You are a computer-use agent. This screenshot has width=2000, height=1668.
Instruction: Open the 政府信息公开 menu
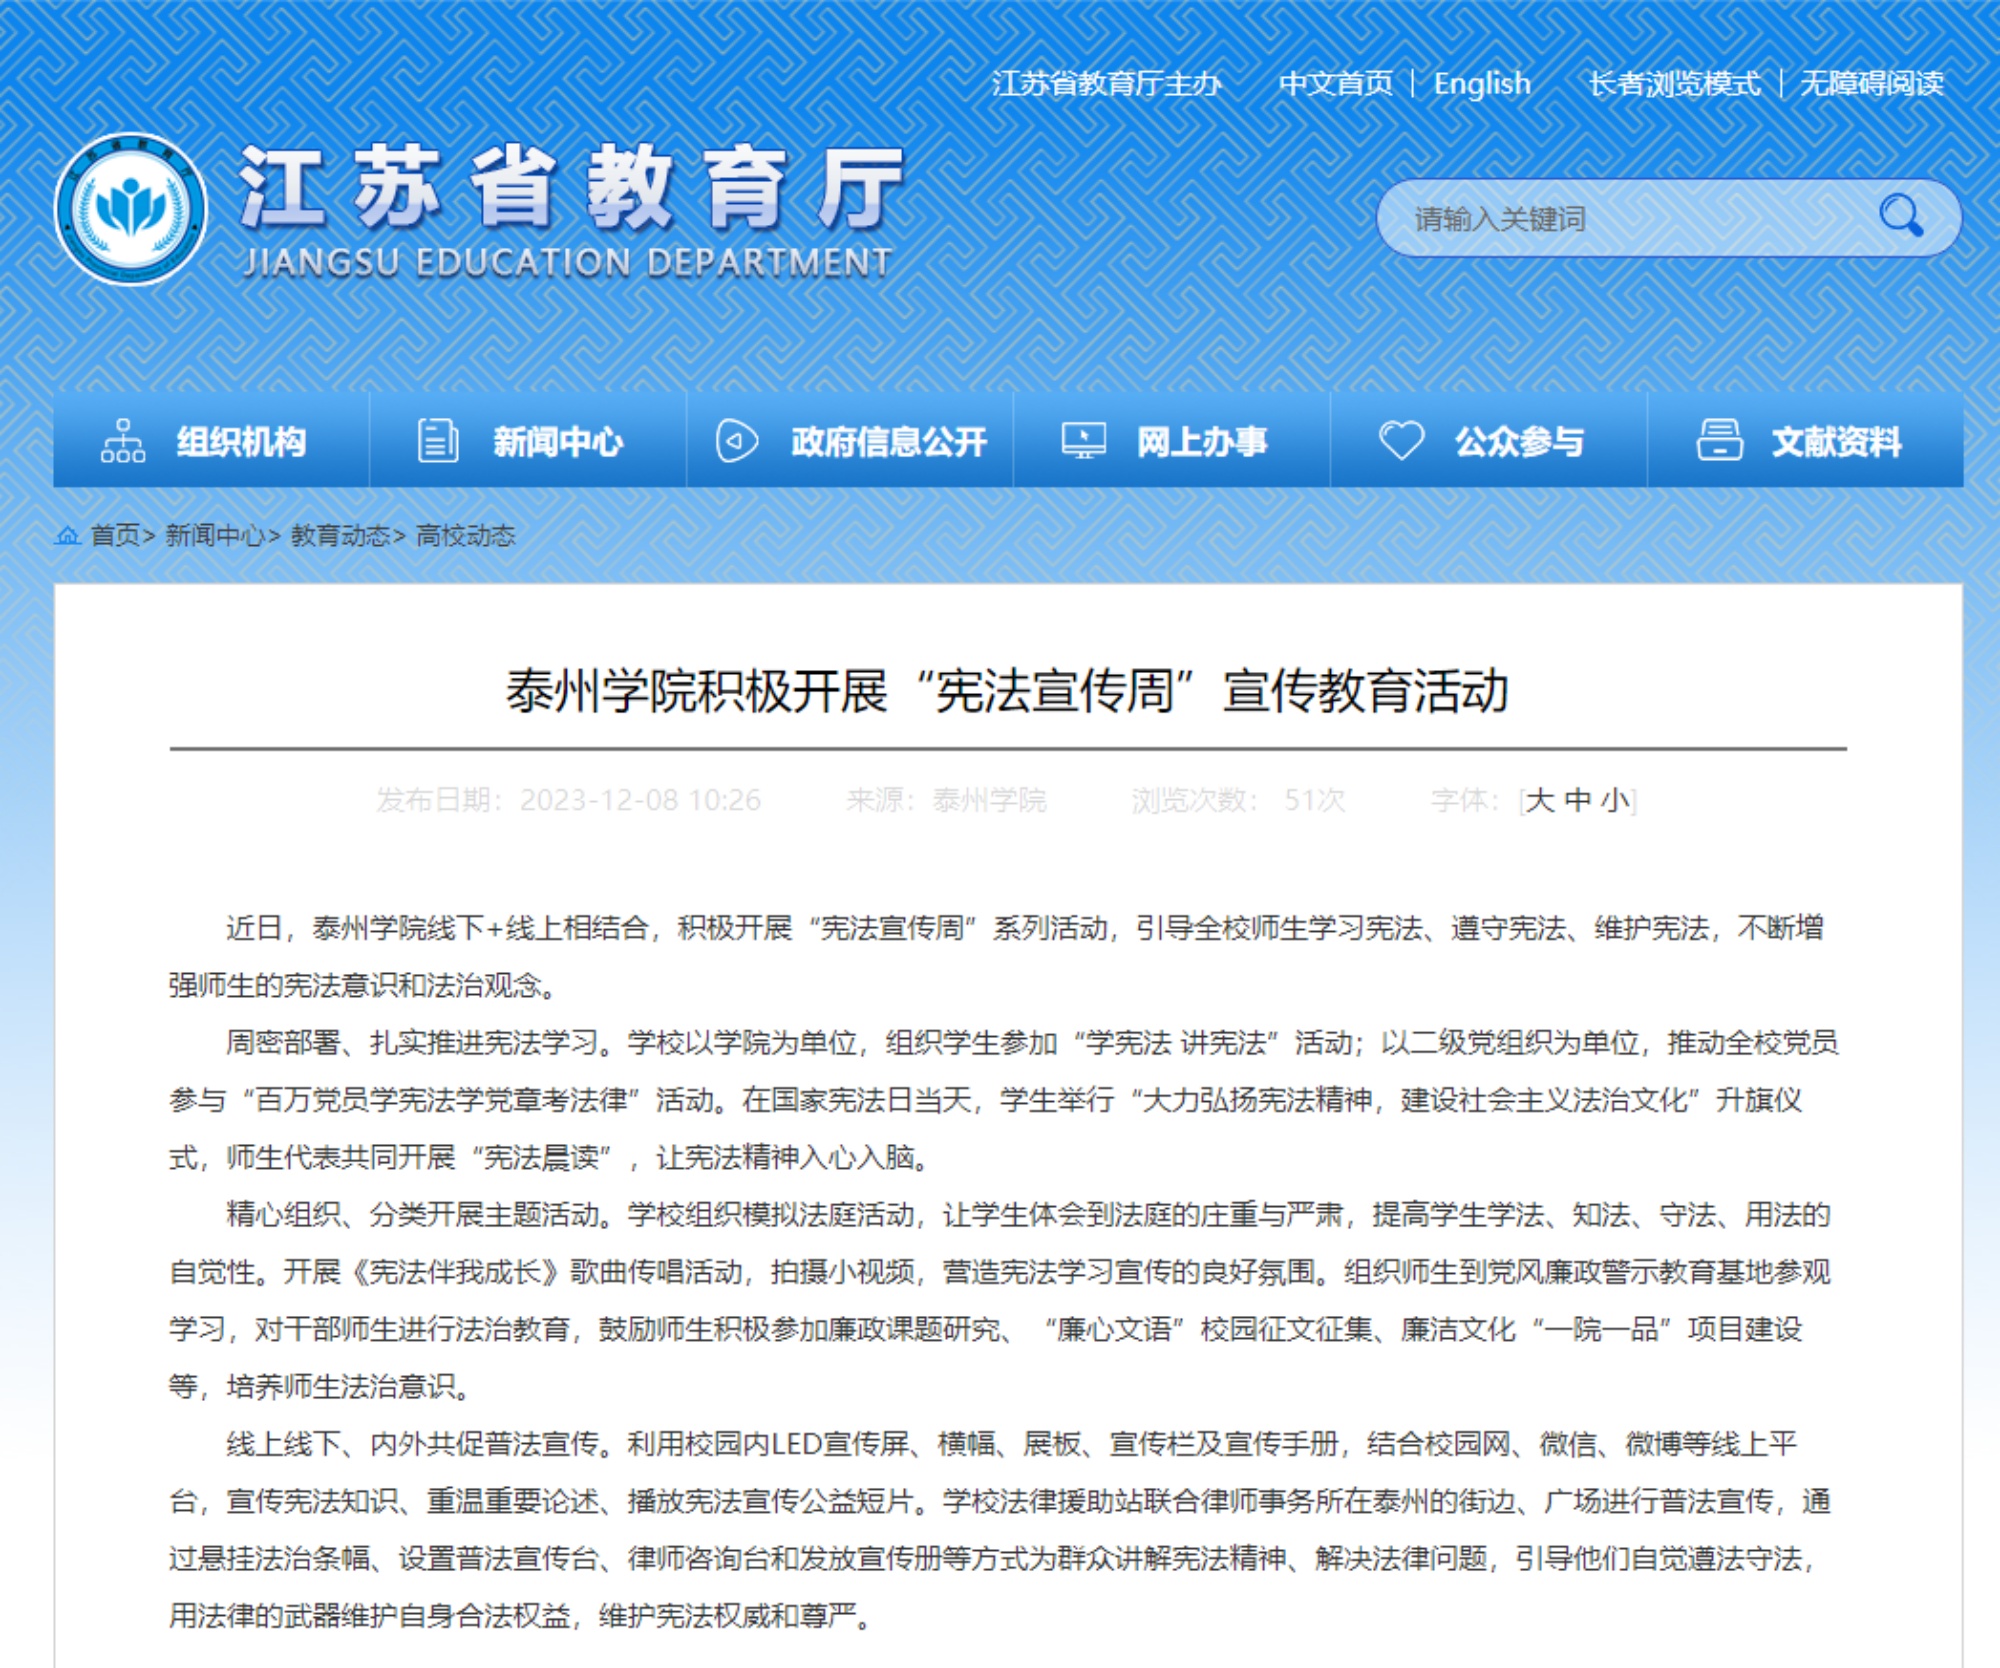point(888,441)
